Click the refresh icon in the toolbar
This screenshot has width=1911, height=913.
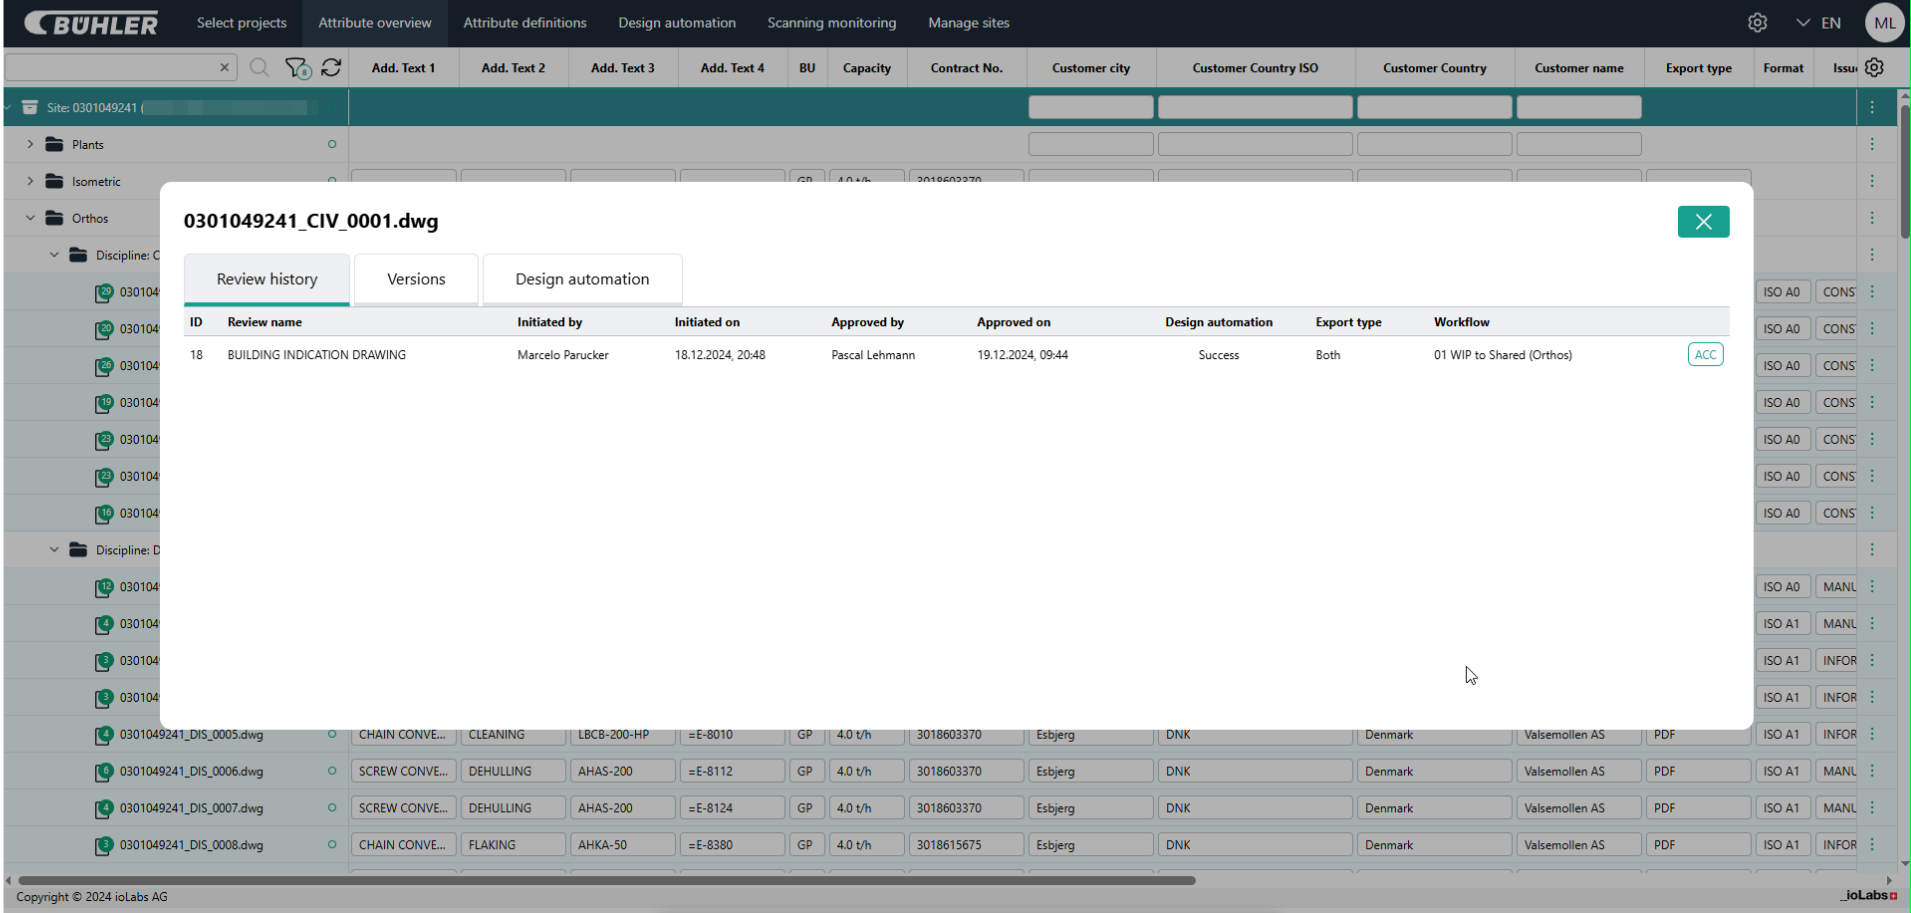point(332,67)
